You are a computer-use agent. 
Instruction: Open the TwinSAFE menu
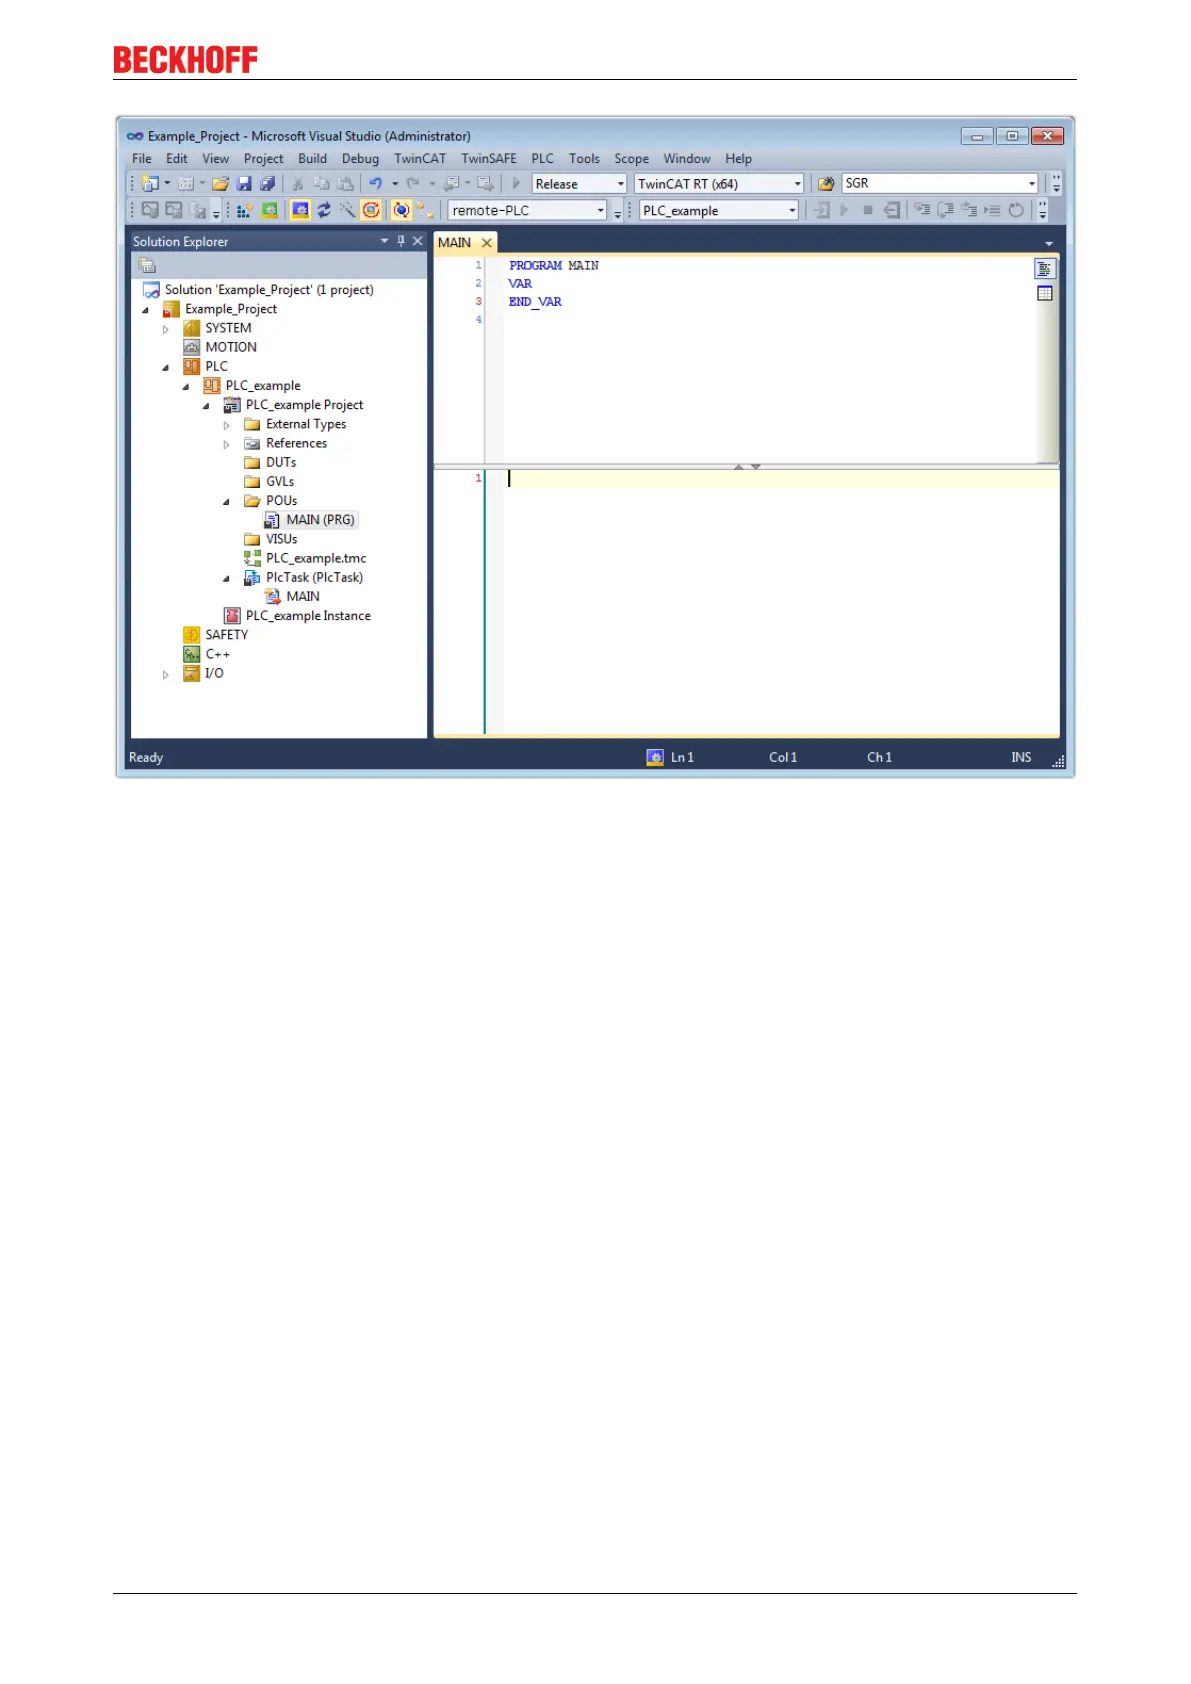click(x=489, y=158)
